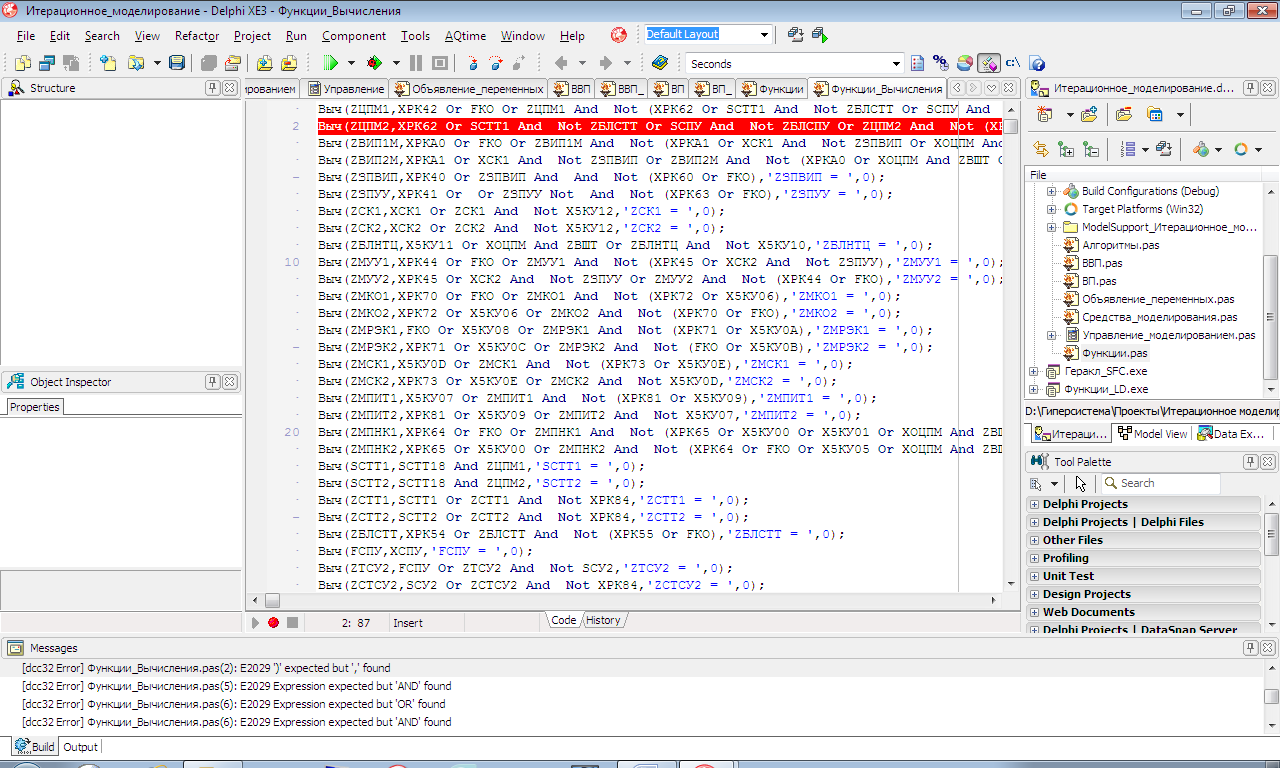Pin the Object Inspector panel
The image size is (1280, 768).
tap(212, 382)
